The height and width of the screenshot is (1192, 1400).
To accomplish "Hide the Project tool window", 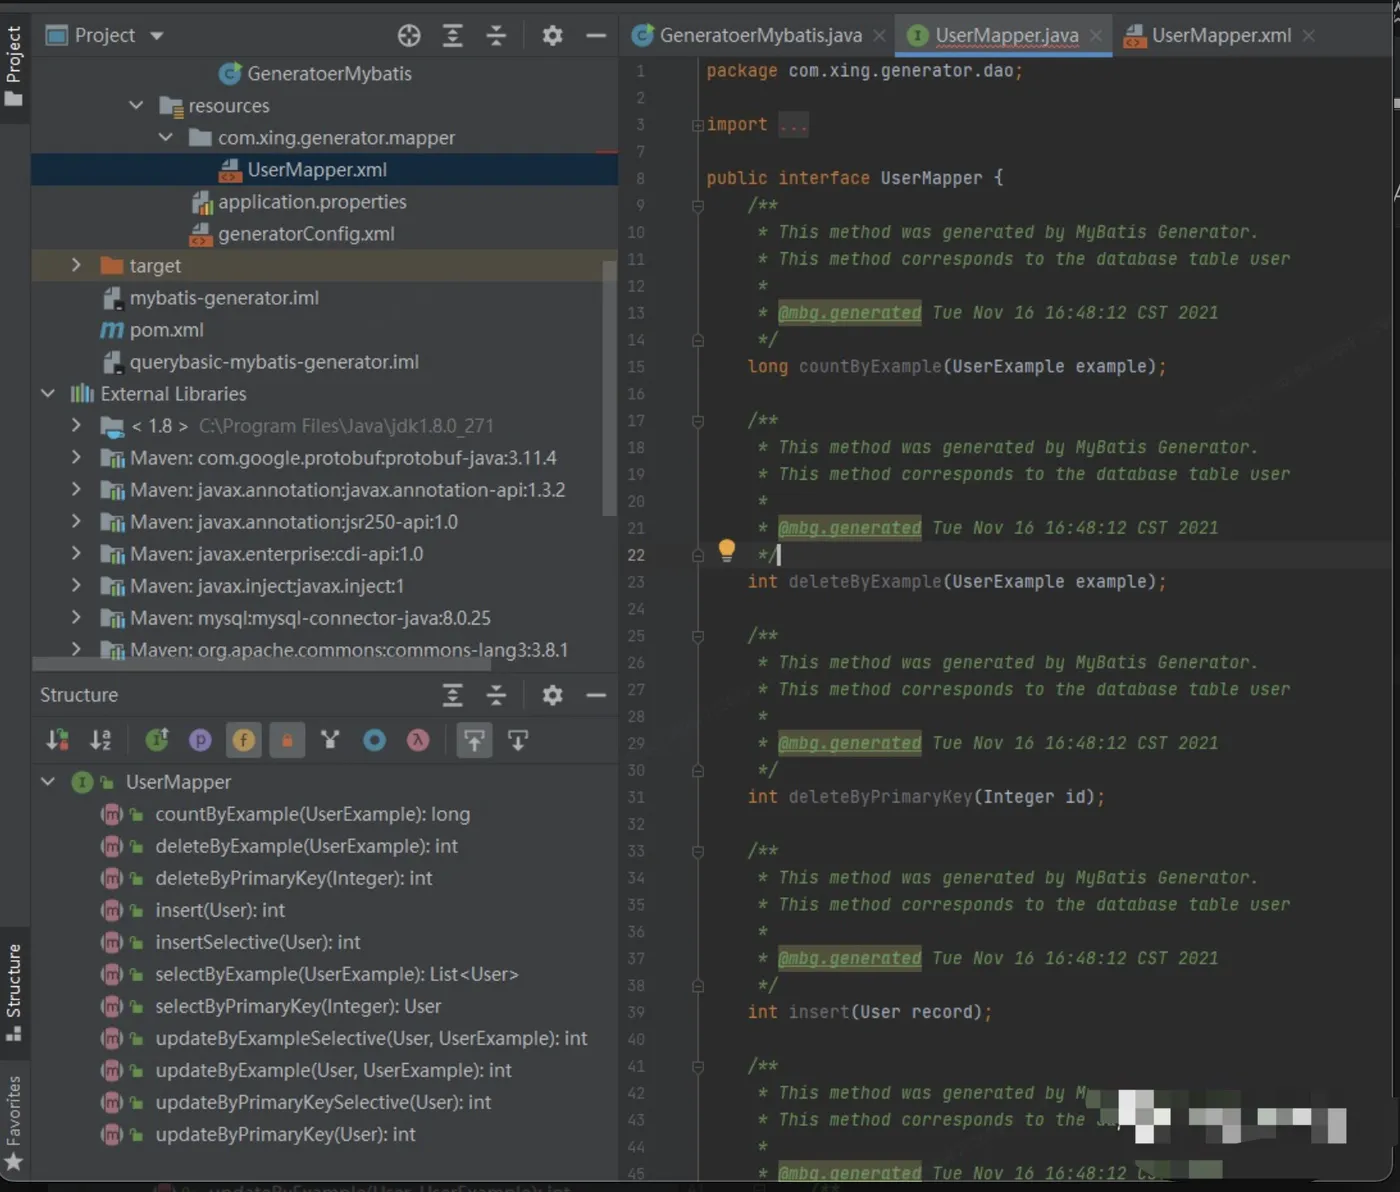I will pyautogui.click(x=596, y=36).
